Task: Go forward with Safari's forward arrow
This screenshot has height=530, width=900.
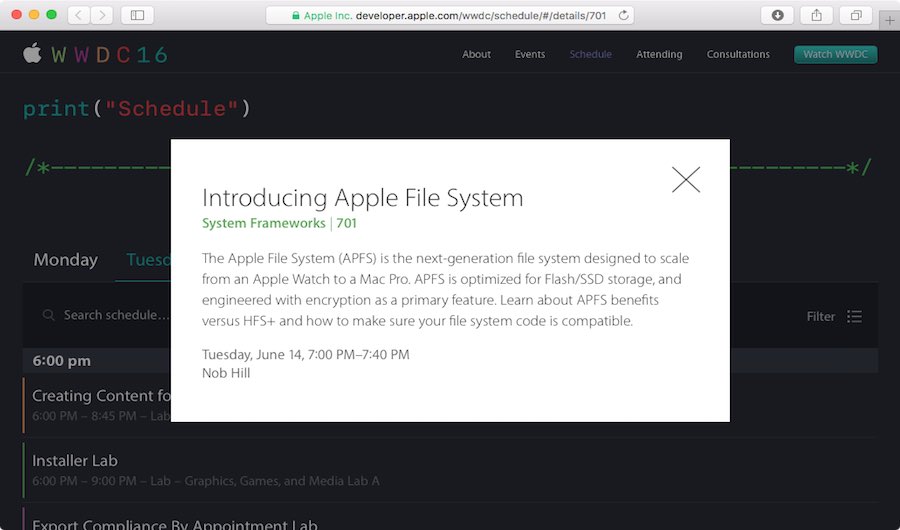Action: tap(101, 15)
